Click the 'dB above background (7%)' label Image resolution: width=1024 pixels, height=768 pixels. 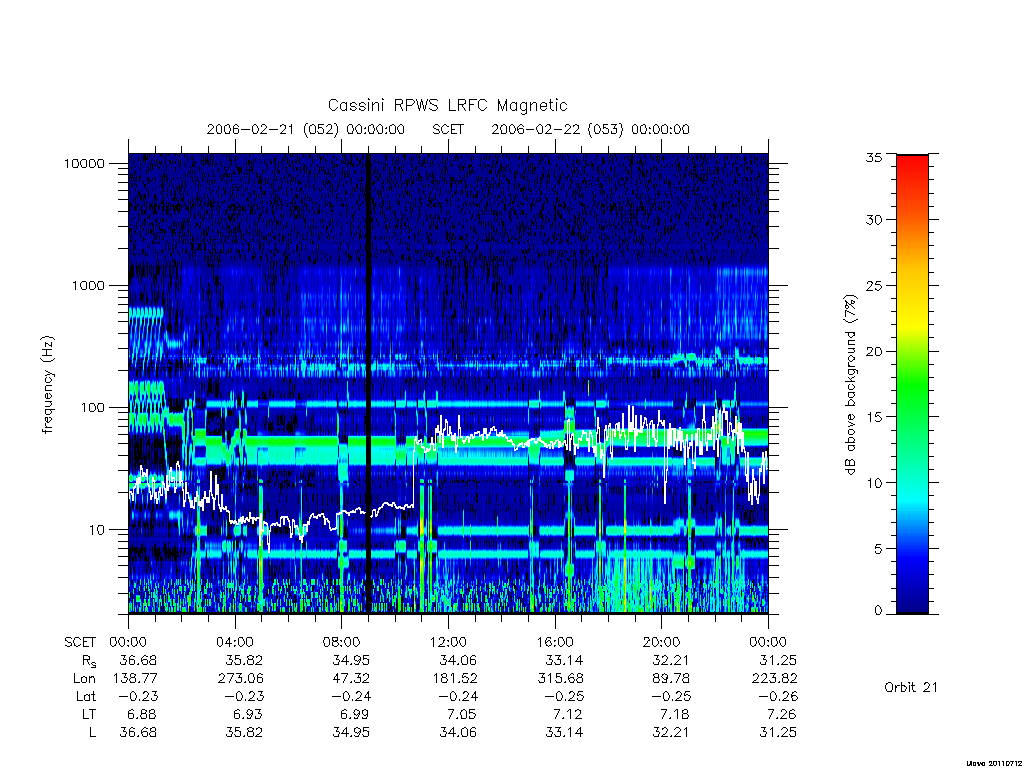pos(850,385)
